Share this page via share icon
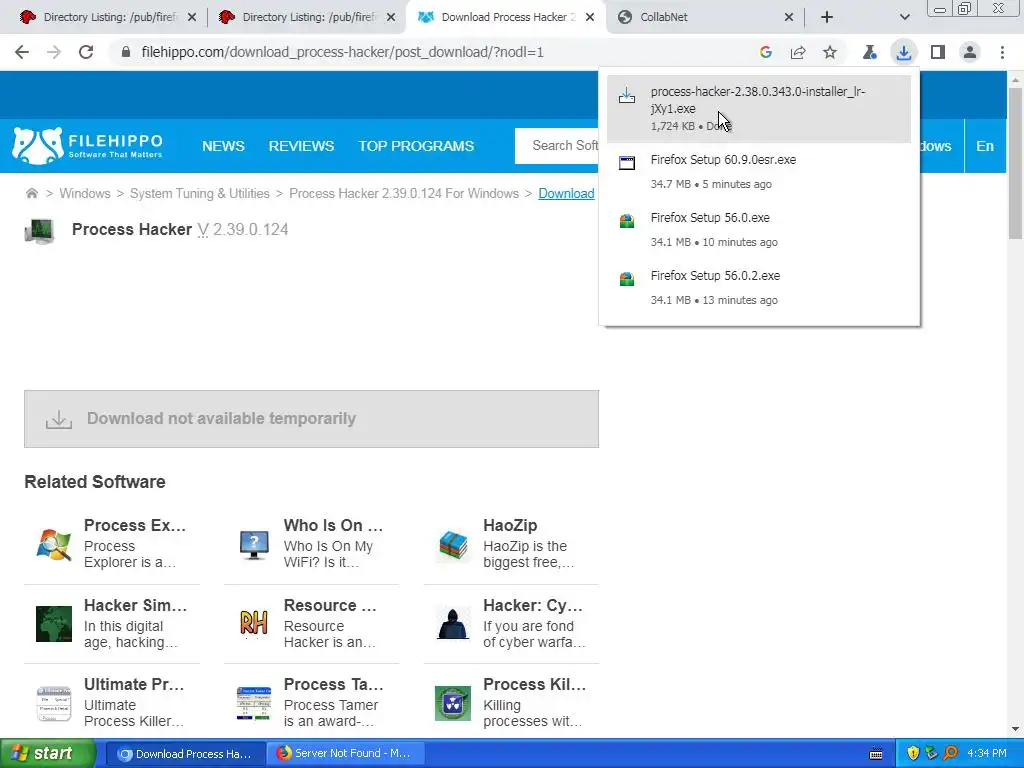This screenshot has width=1024, height=768. pyautogui.click(x=798, y=52)
